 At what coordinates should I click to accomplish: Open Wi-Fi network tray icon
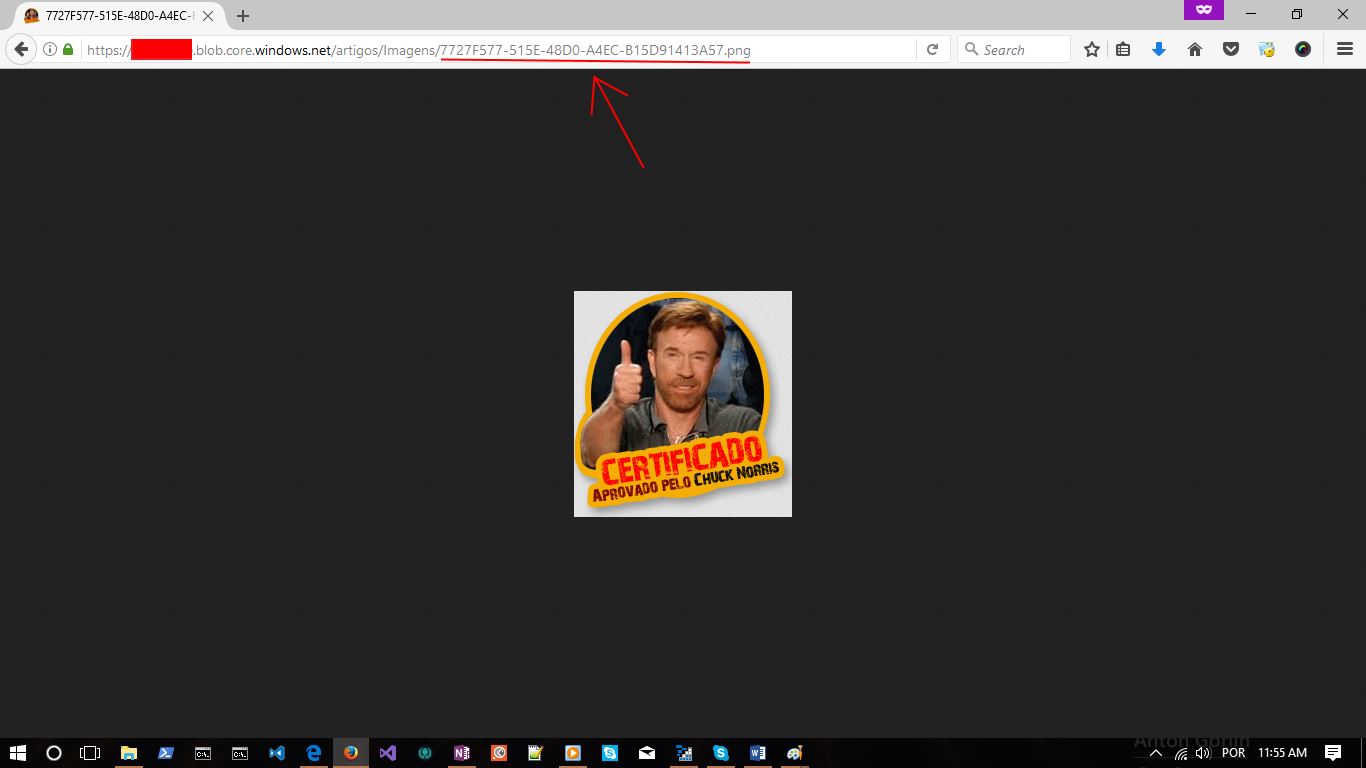[x=1181, y=753]
